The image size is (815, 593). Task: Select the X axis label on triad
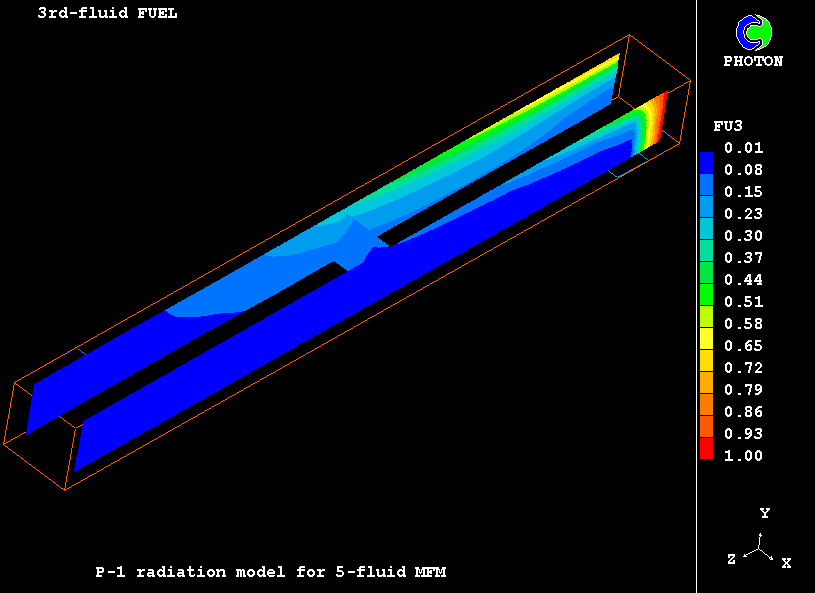[786, 563]
